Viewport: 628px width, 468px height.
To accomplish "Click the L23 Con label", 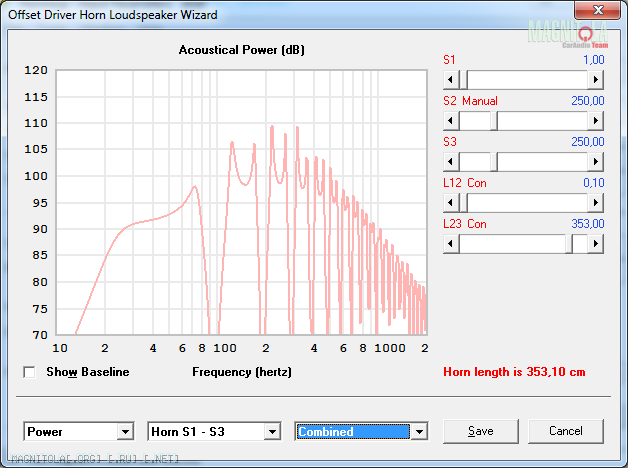I will [x=465, y=224].
